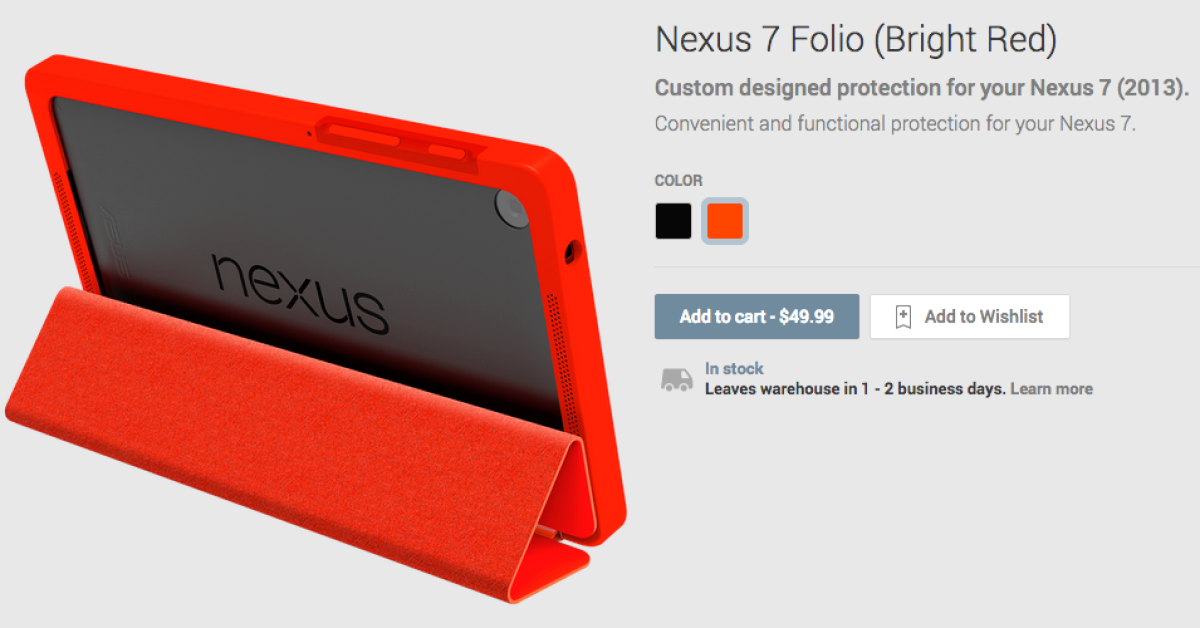The height and width of the screenshot is (628, 1200).
Task: Select the bright red color swatch
Action: [x=725, y=220]
